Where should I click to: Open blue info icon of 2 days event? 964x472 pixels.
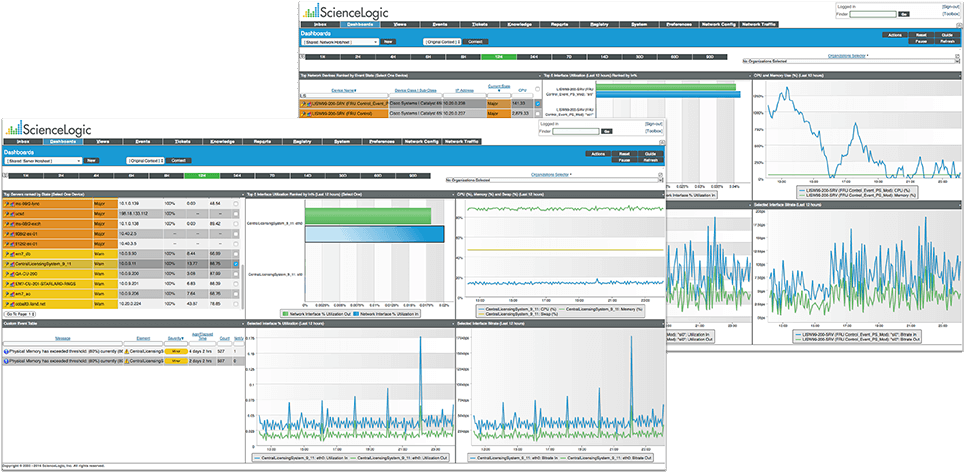coord(6,361)
